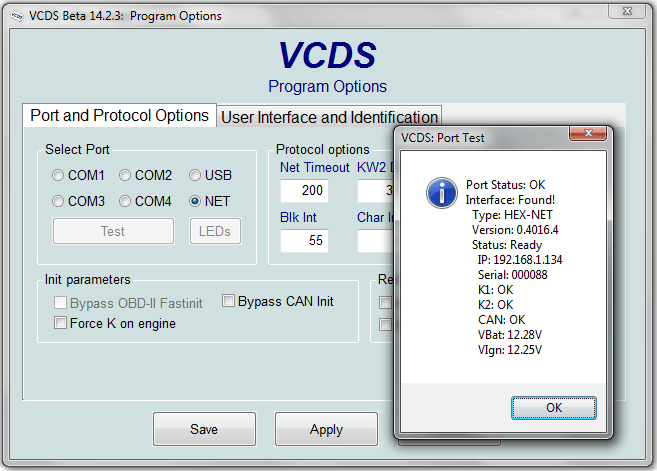
Task: Click the K2: OK line
Action: click(x=495, y=305)
